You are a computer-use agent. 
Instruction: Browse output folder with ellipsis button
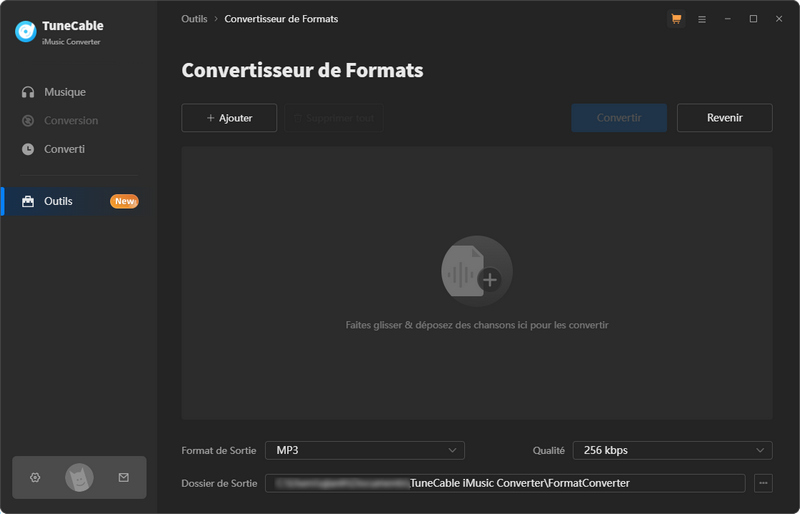tap(764, 483)
